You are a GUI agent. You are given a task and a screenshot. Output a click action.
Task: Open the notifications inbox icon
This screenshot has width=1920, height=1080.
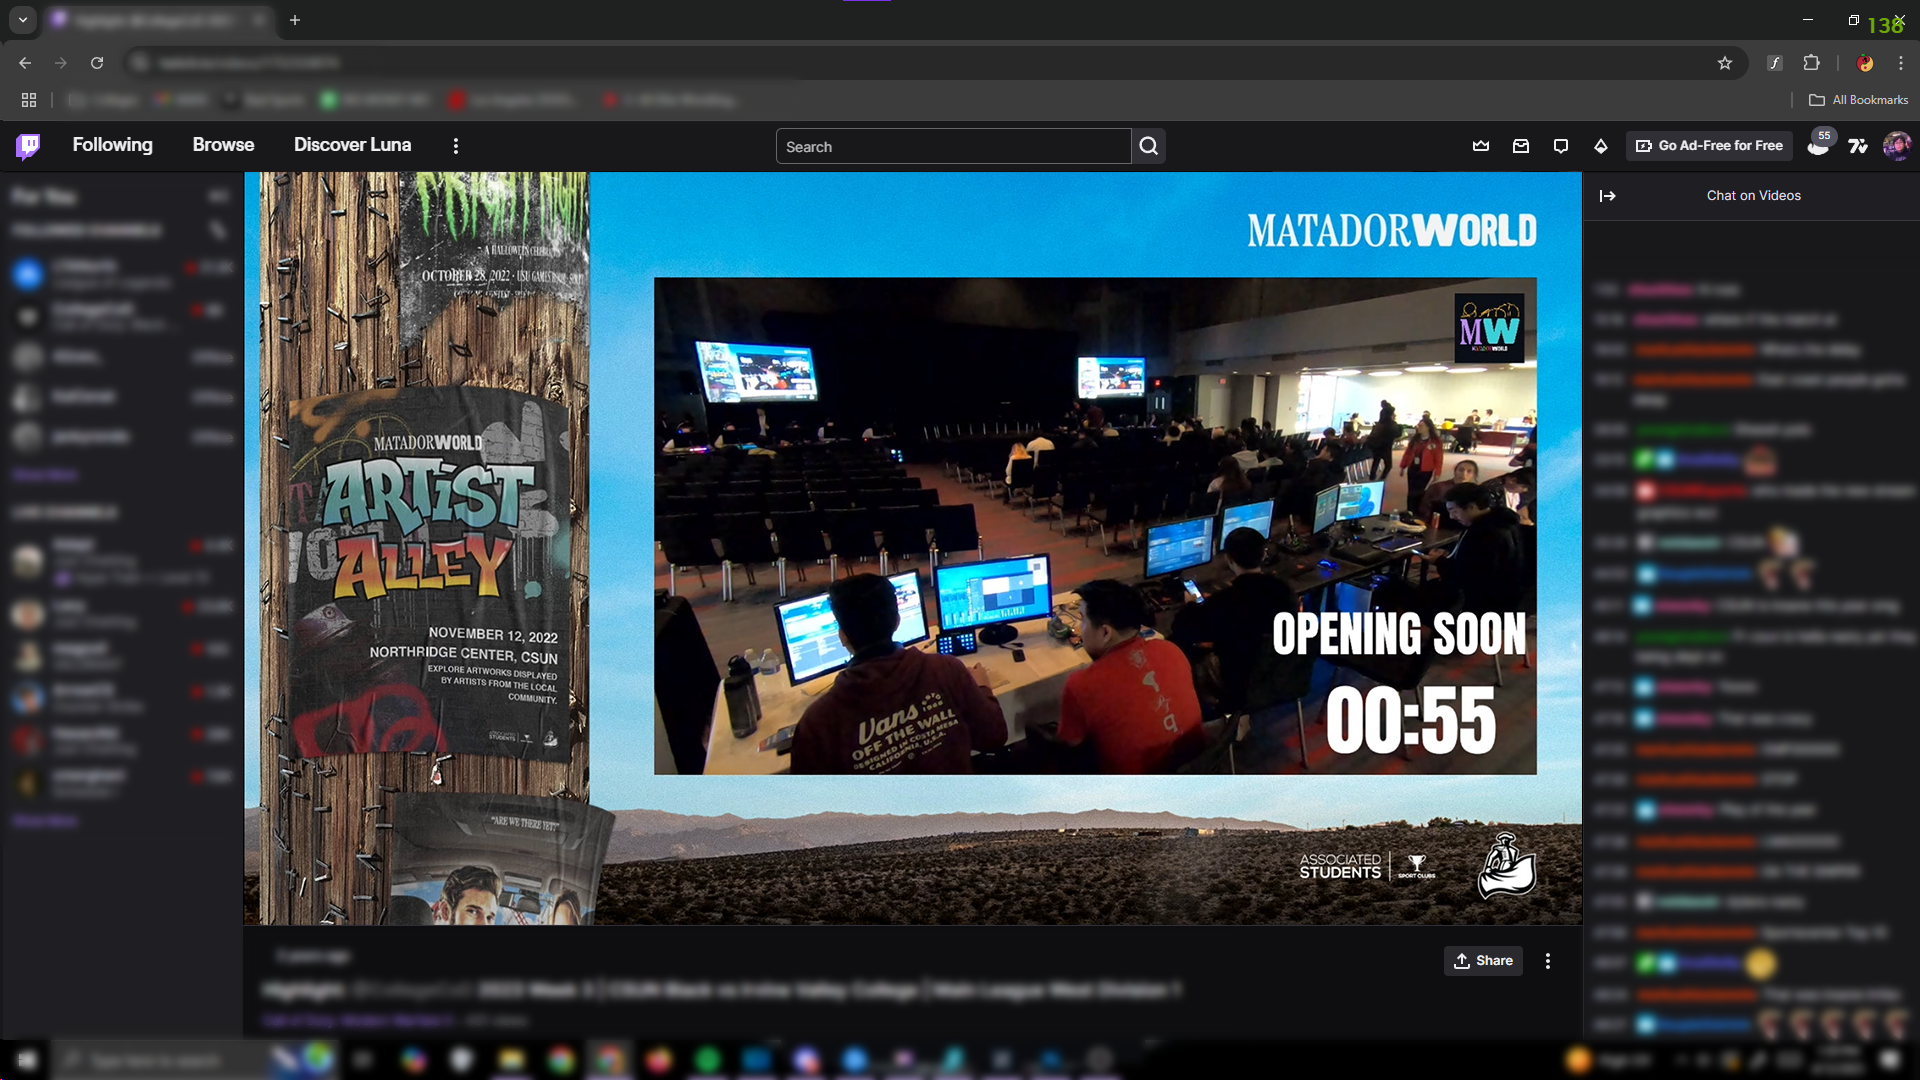pyautogui.click(x=1521, y=146)
